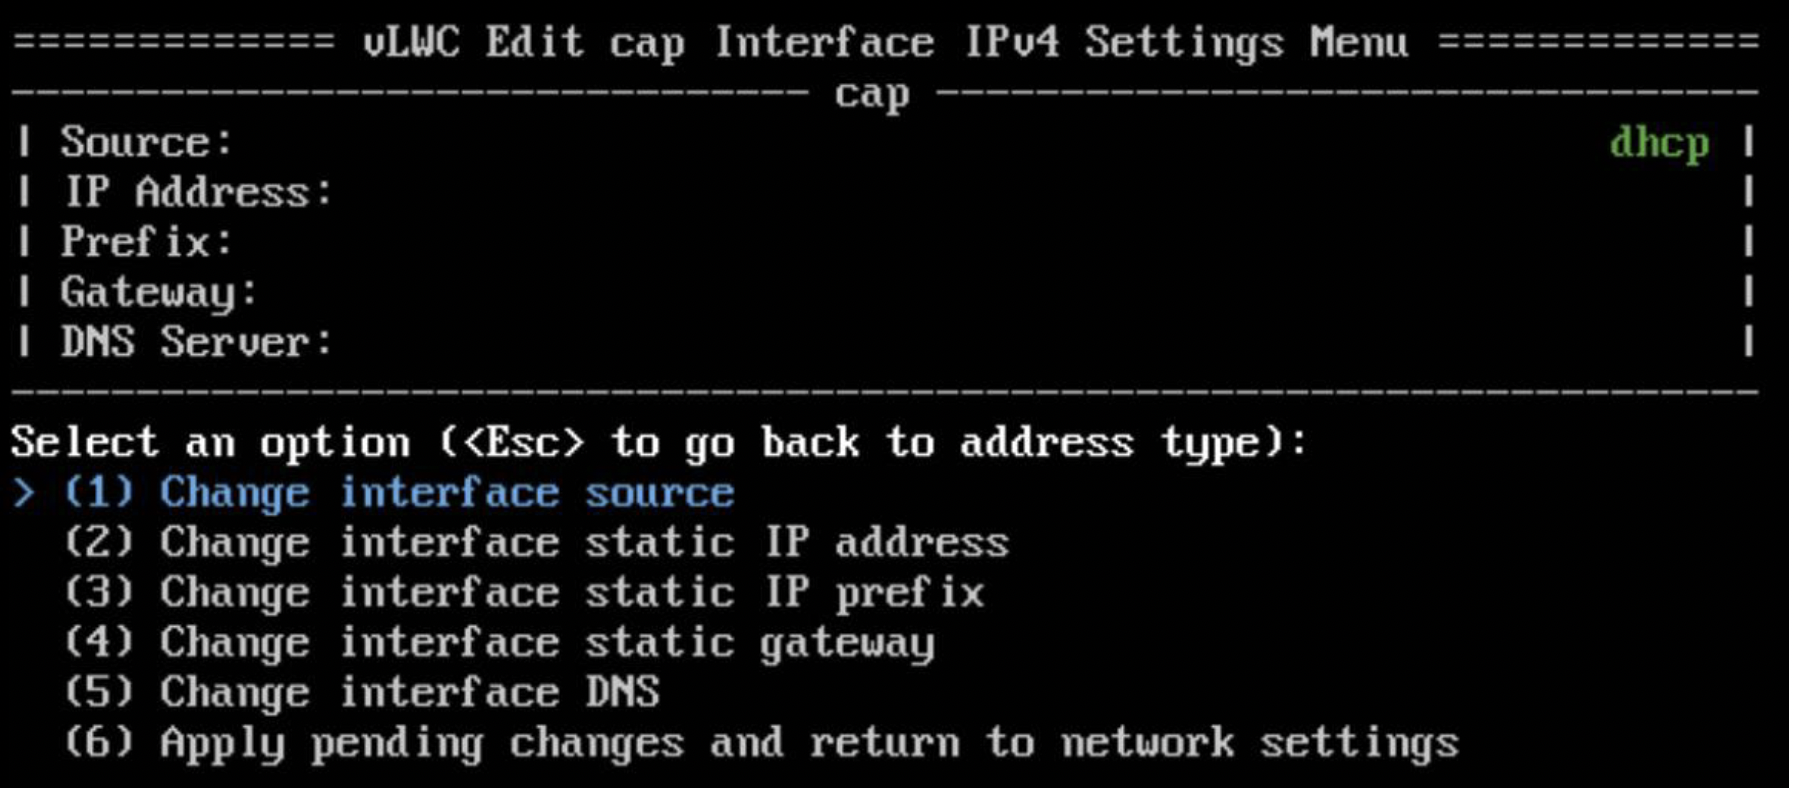This screenshot has height=788, width=1794.
Task: Select option 1 Change interface source
Action: pos(399,492)
